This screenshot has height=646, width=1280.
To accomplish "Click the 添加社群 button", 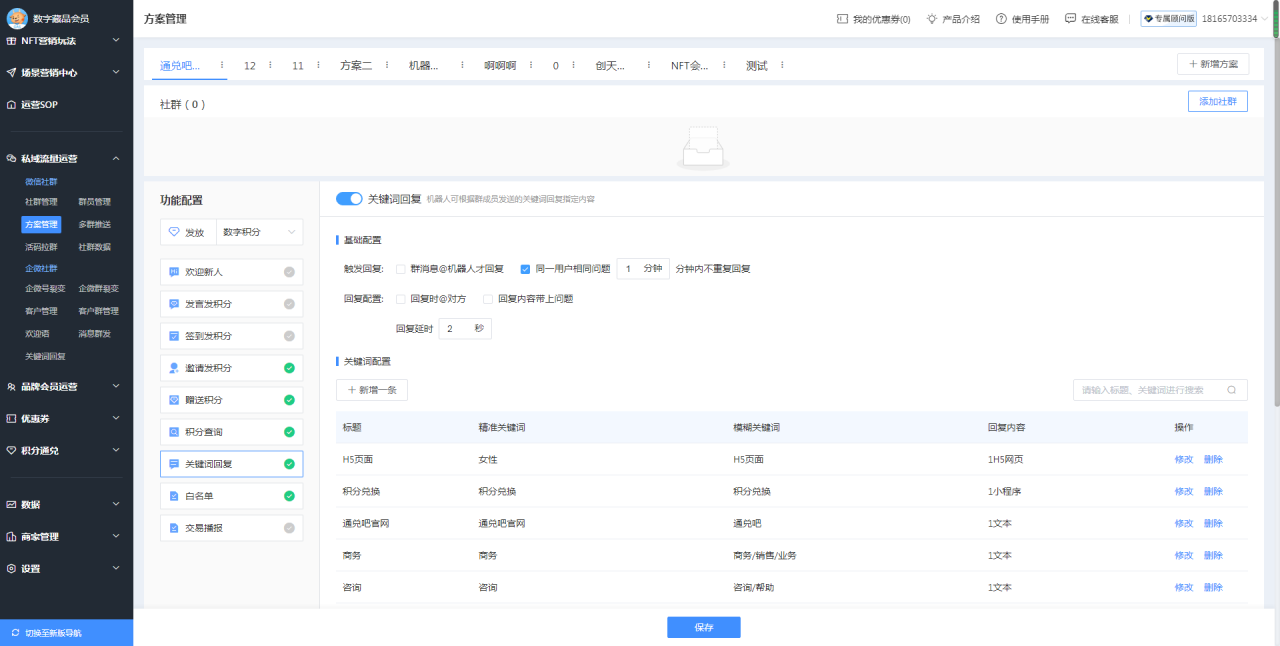I will click(x=1217, y=101).
